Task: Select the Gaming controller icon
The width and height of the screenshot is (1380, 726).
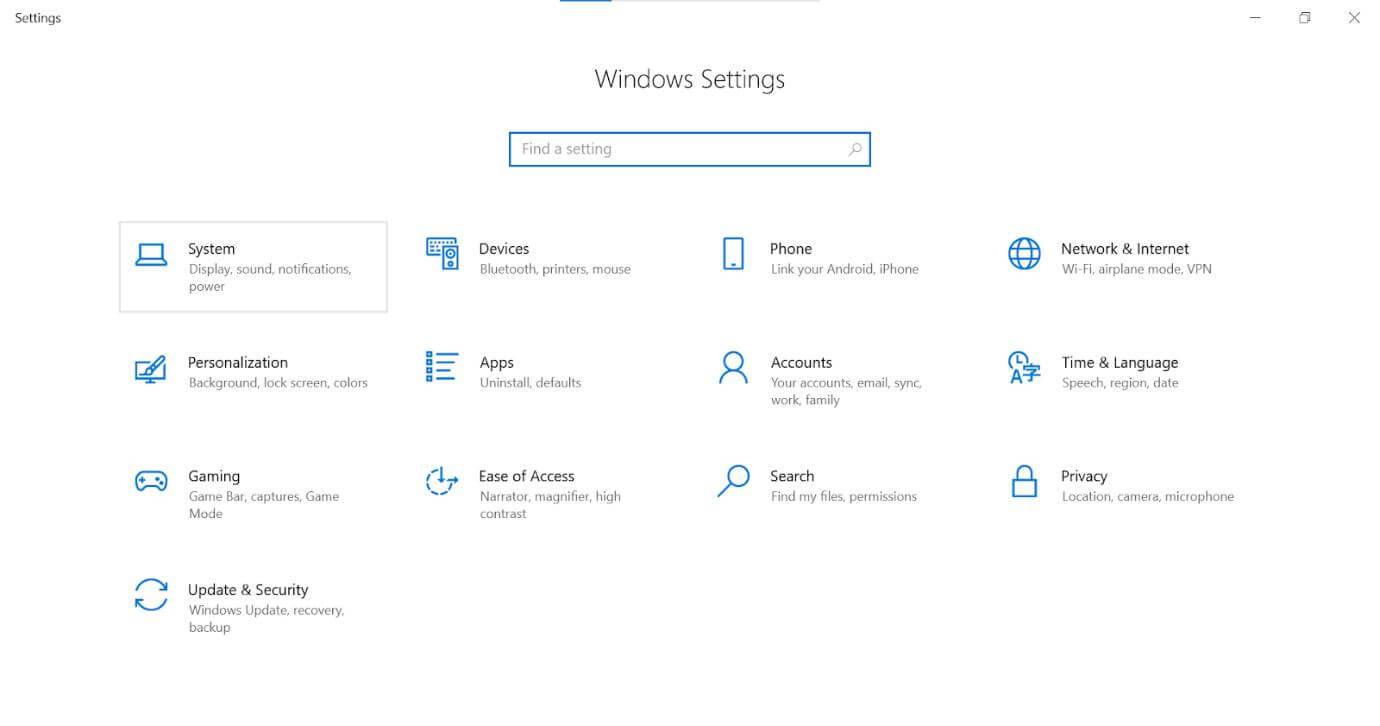Action: coord(151,481)
